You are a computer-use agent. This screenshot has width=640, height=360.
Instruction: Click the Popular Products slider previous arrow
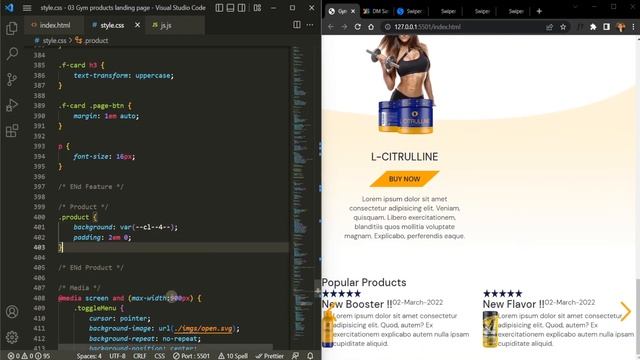(x=329, y=311)
